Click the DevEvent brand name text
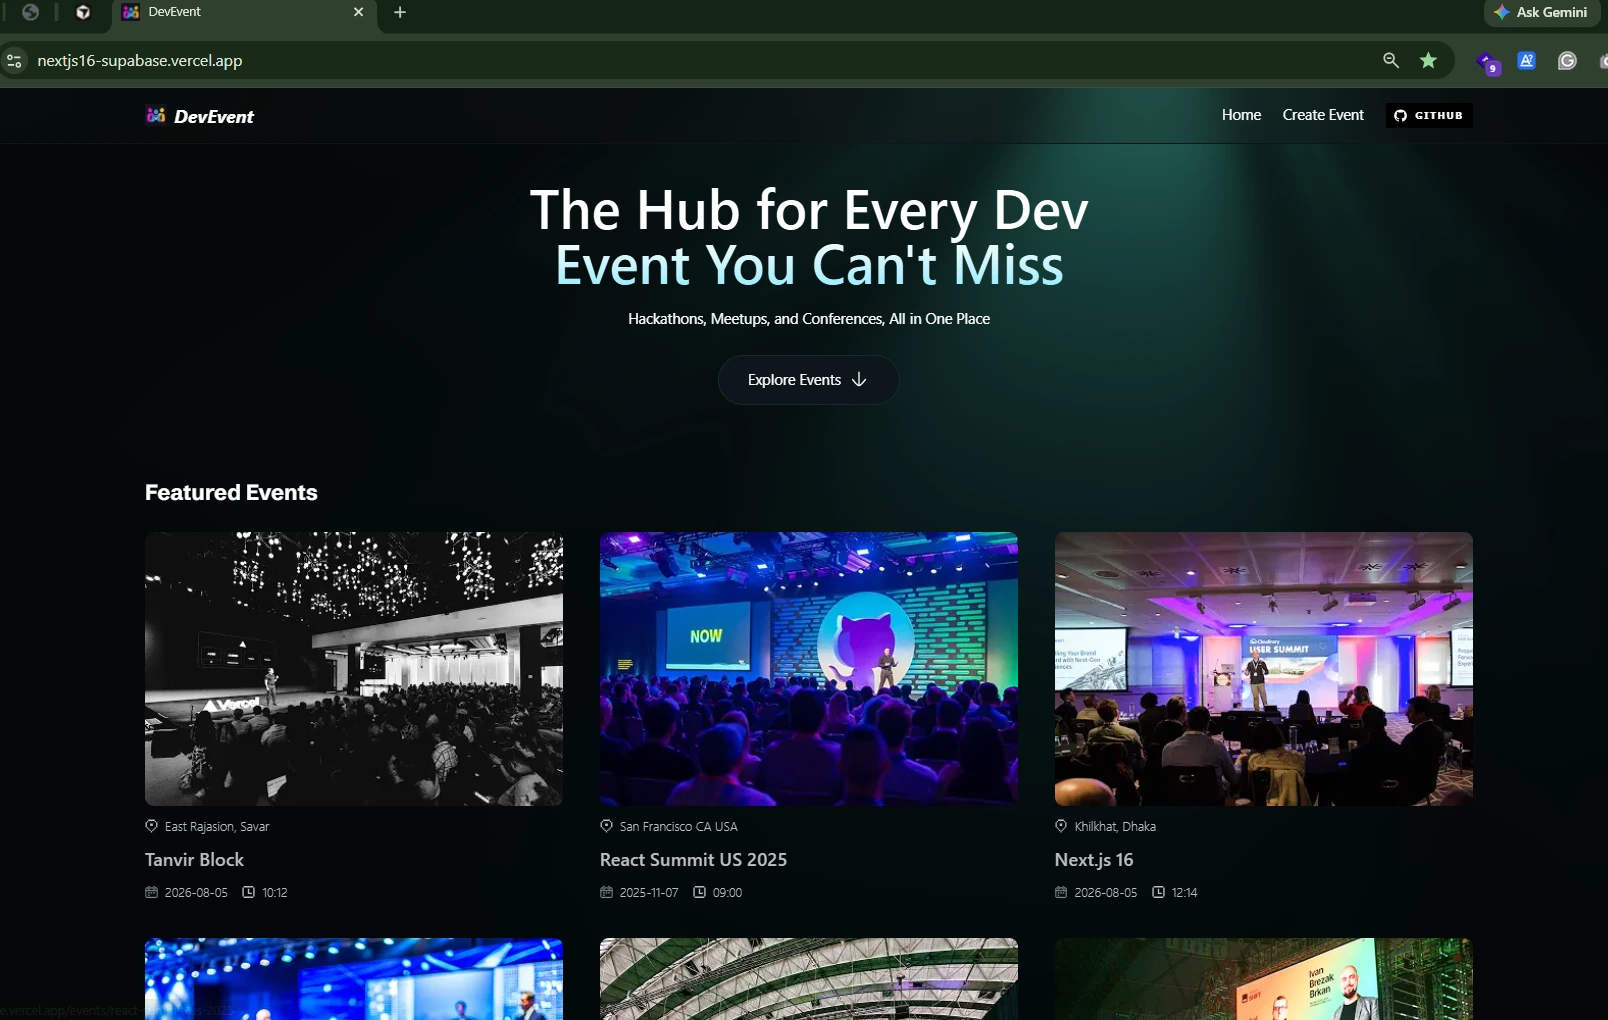This screenshot has height=1020, width=1608. pos(214,116)
